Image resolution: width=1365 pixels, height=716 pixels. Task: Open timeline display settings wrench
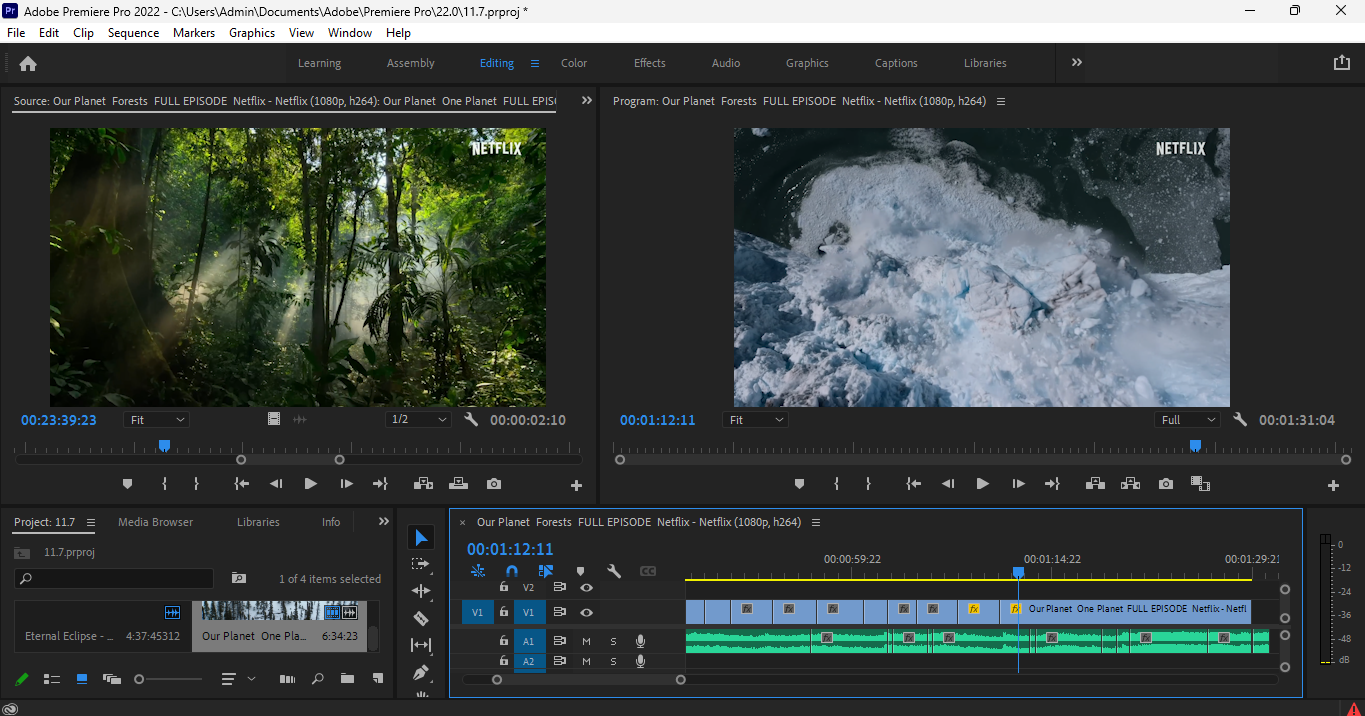click(x=614, y=571)
